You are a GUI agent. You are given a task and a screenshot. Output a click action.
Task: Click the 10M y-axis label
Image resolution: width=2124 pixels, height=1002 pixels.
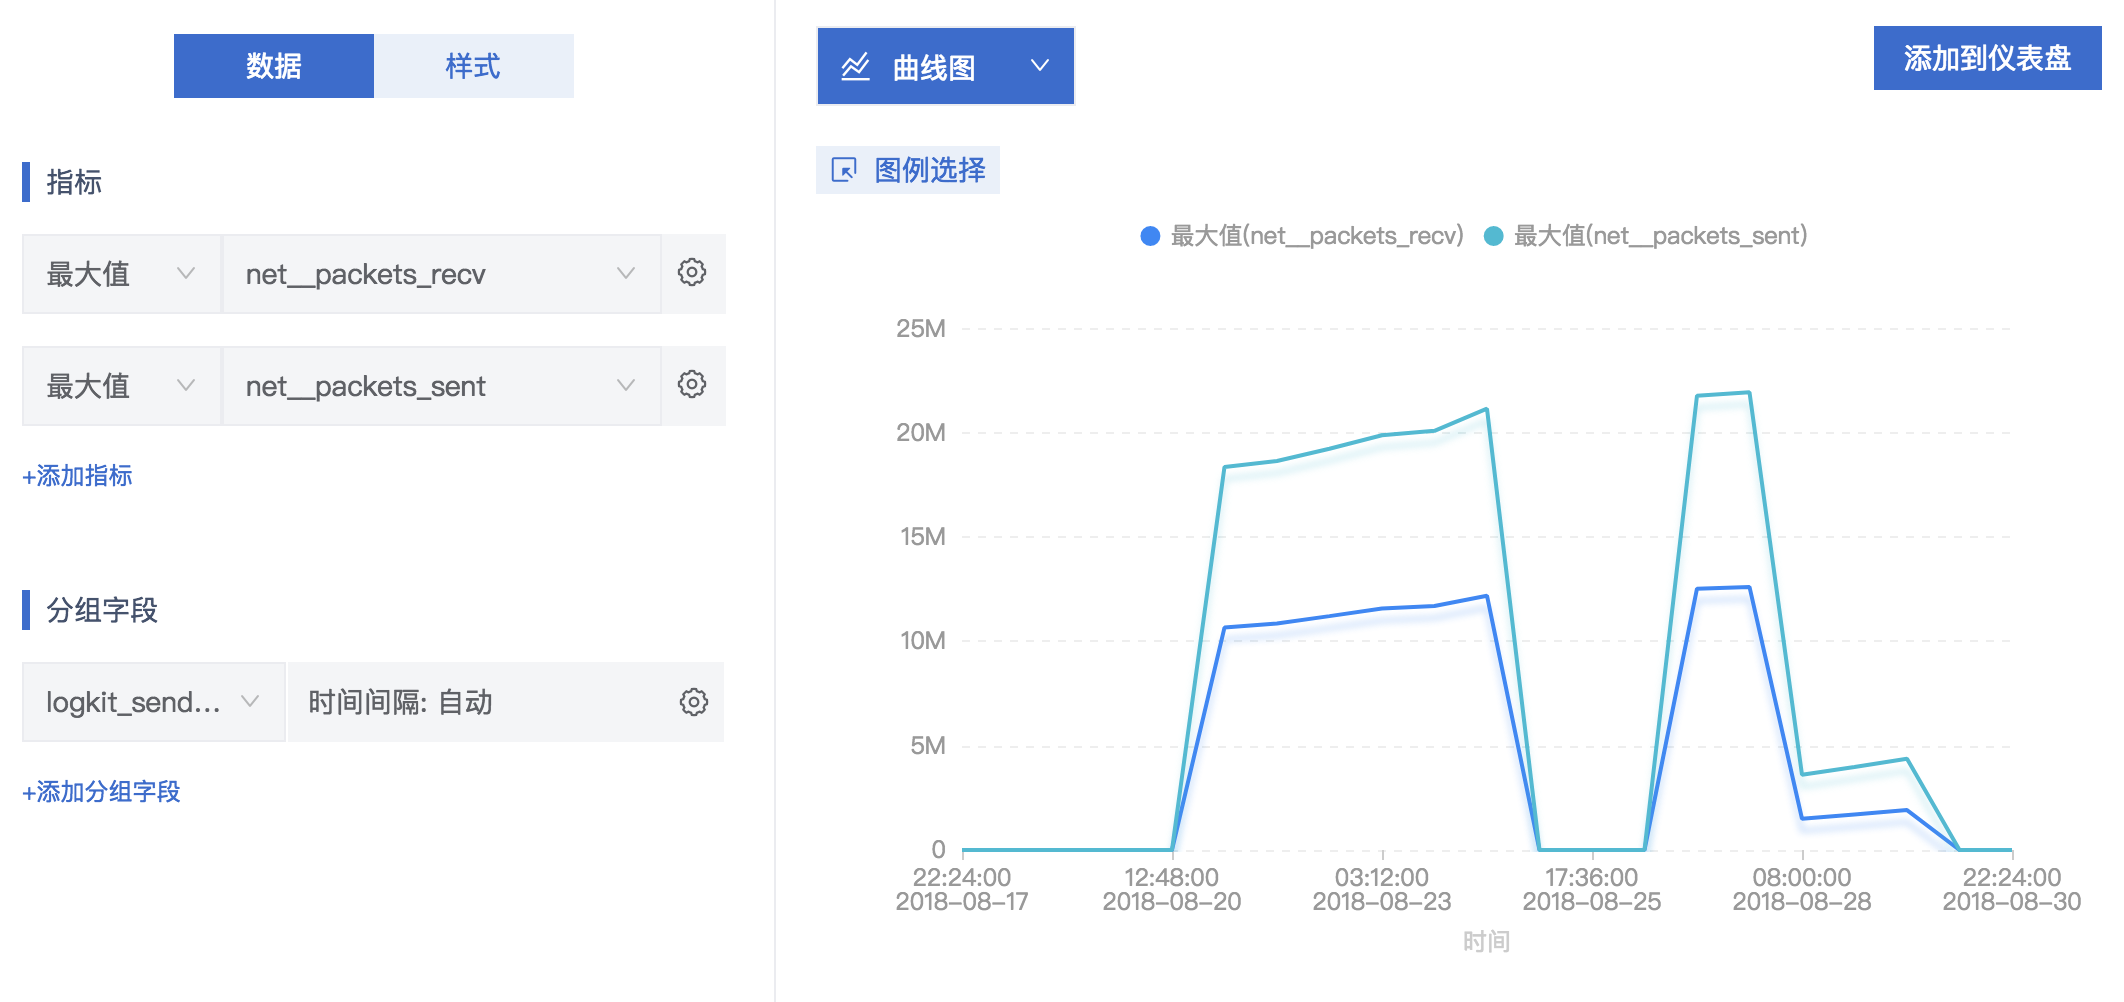pos(922,641)
